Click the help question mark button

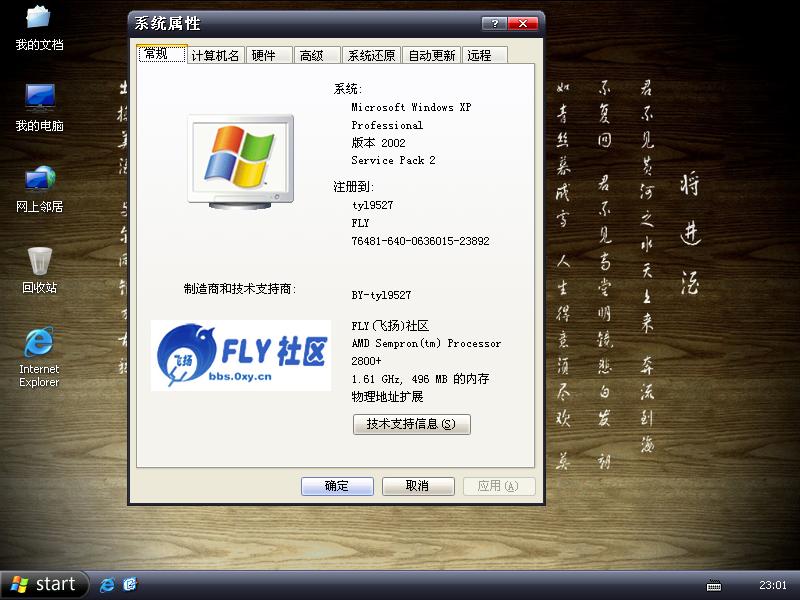point(494,23)
